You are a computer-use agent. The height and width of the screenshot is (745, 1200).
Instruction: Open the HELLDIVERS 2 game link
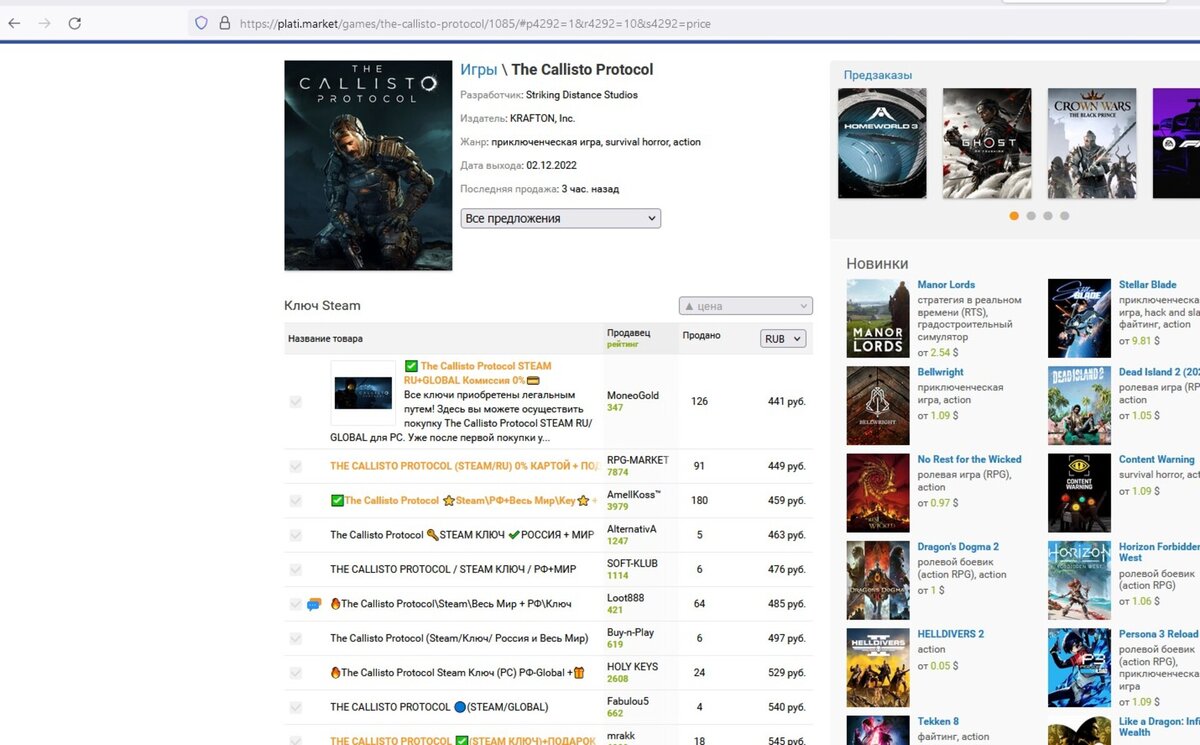pyautogui.click(x=951, y=634)
